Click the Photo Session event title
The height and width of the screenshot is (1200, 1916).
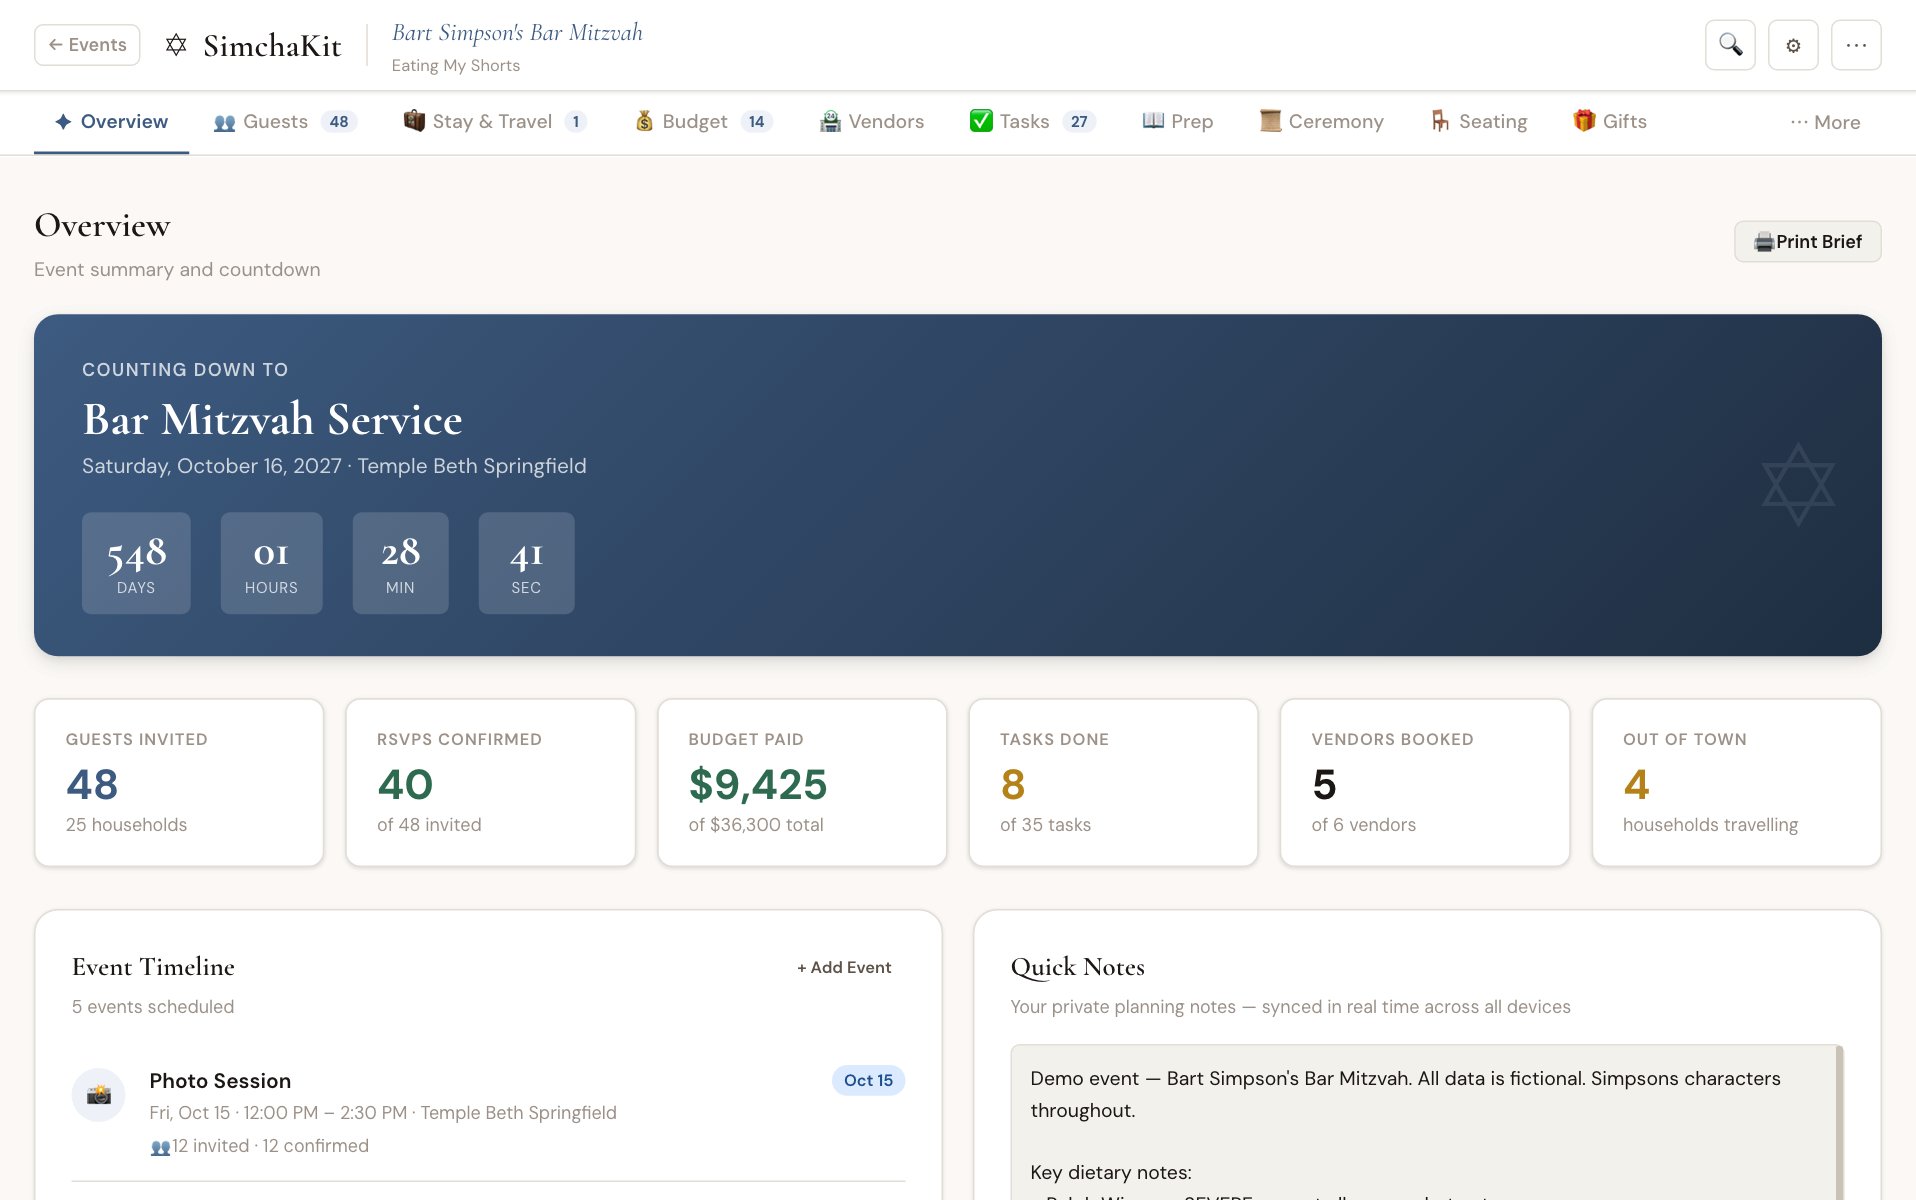point(220,1081)
